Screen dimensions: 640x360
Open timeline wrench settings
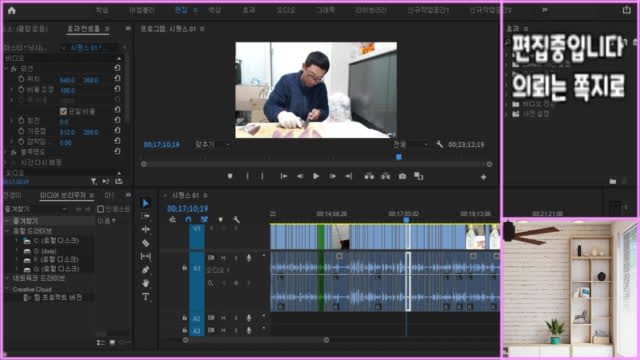point(236,220)
